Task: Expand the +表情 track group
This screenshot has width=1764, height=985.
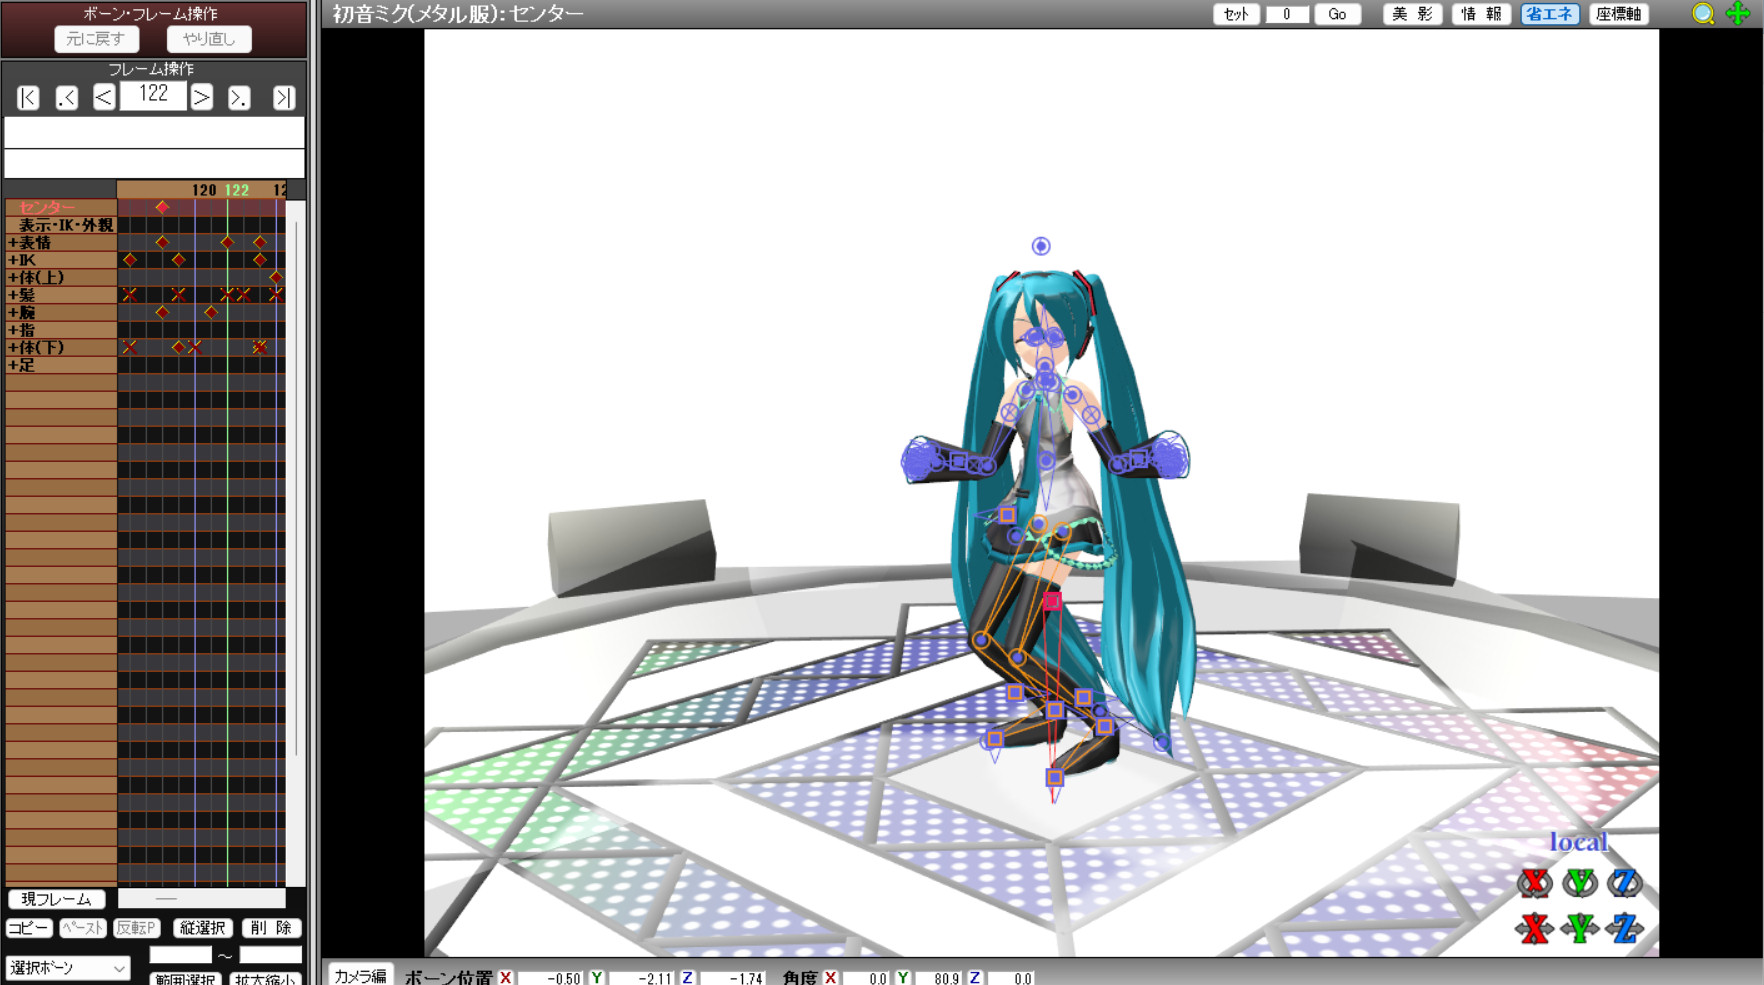Action: tap(30, 243)
